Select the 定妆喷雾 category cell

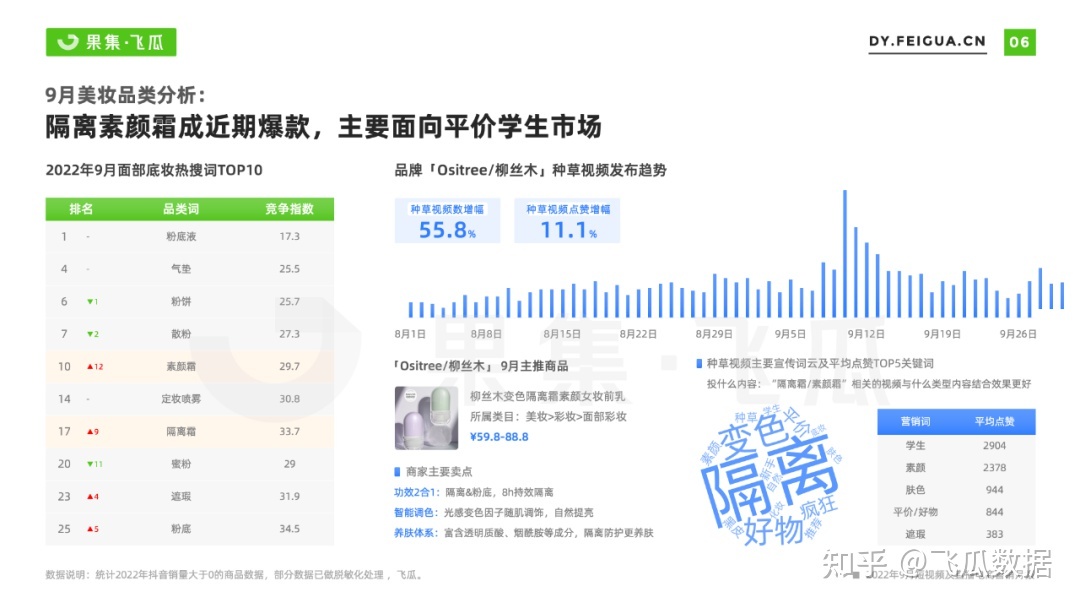point(181,399)
